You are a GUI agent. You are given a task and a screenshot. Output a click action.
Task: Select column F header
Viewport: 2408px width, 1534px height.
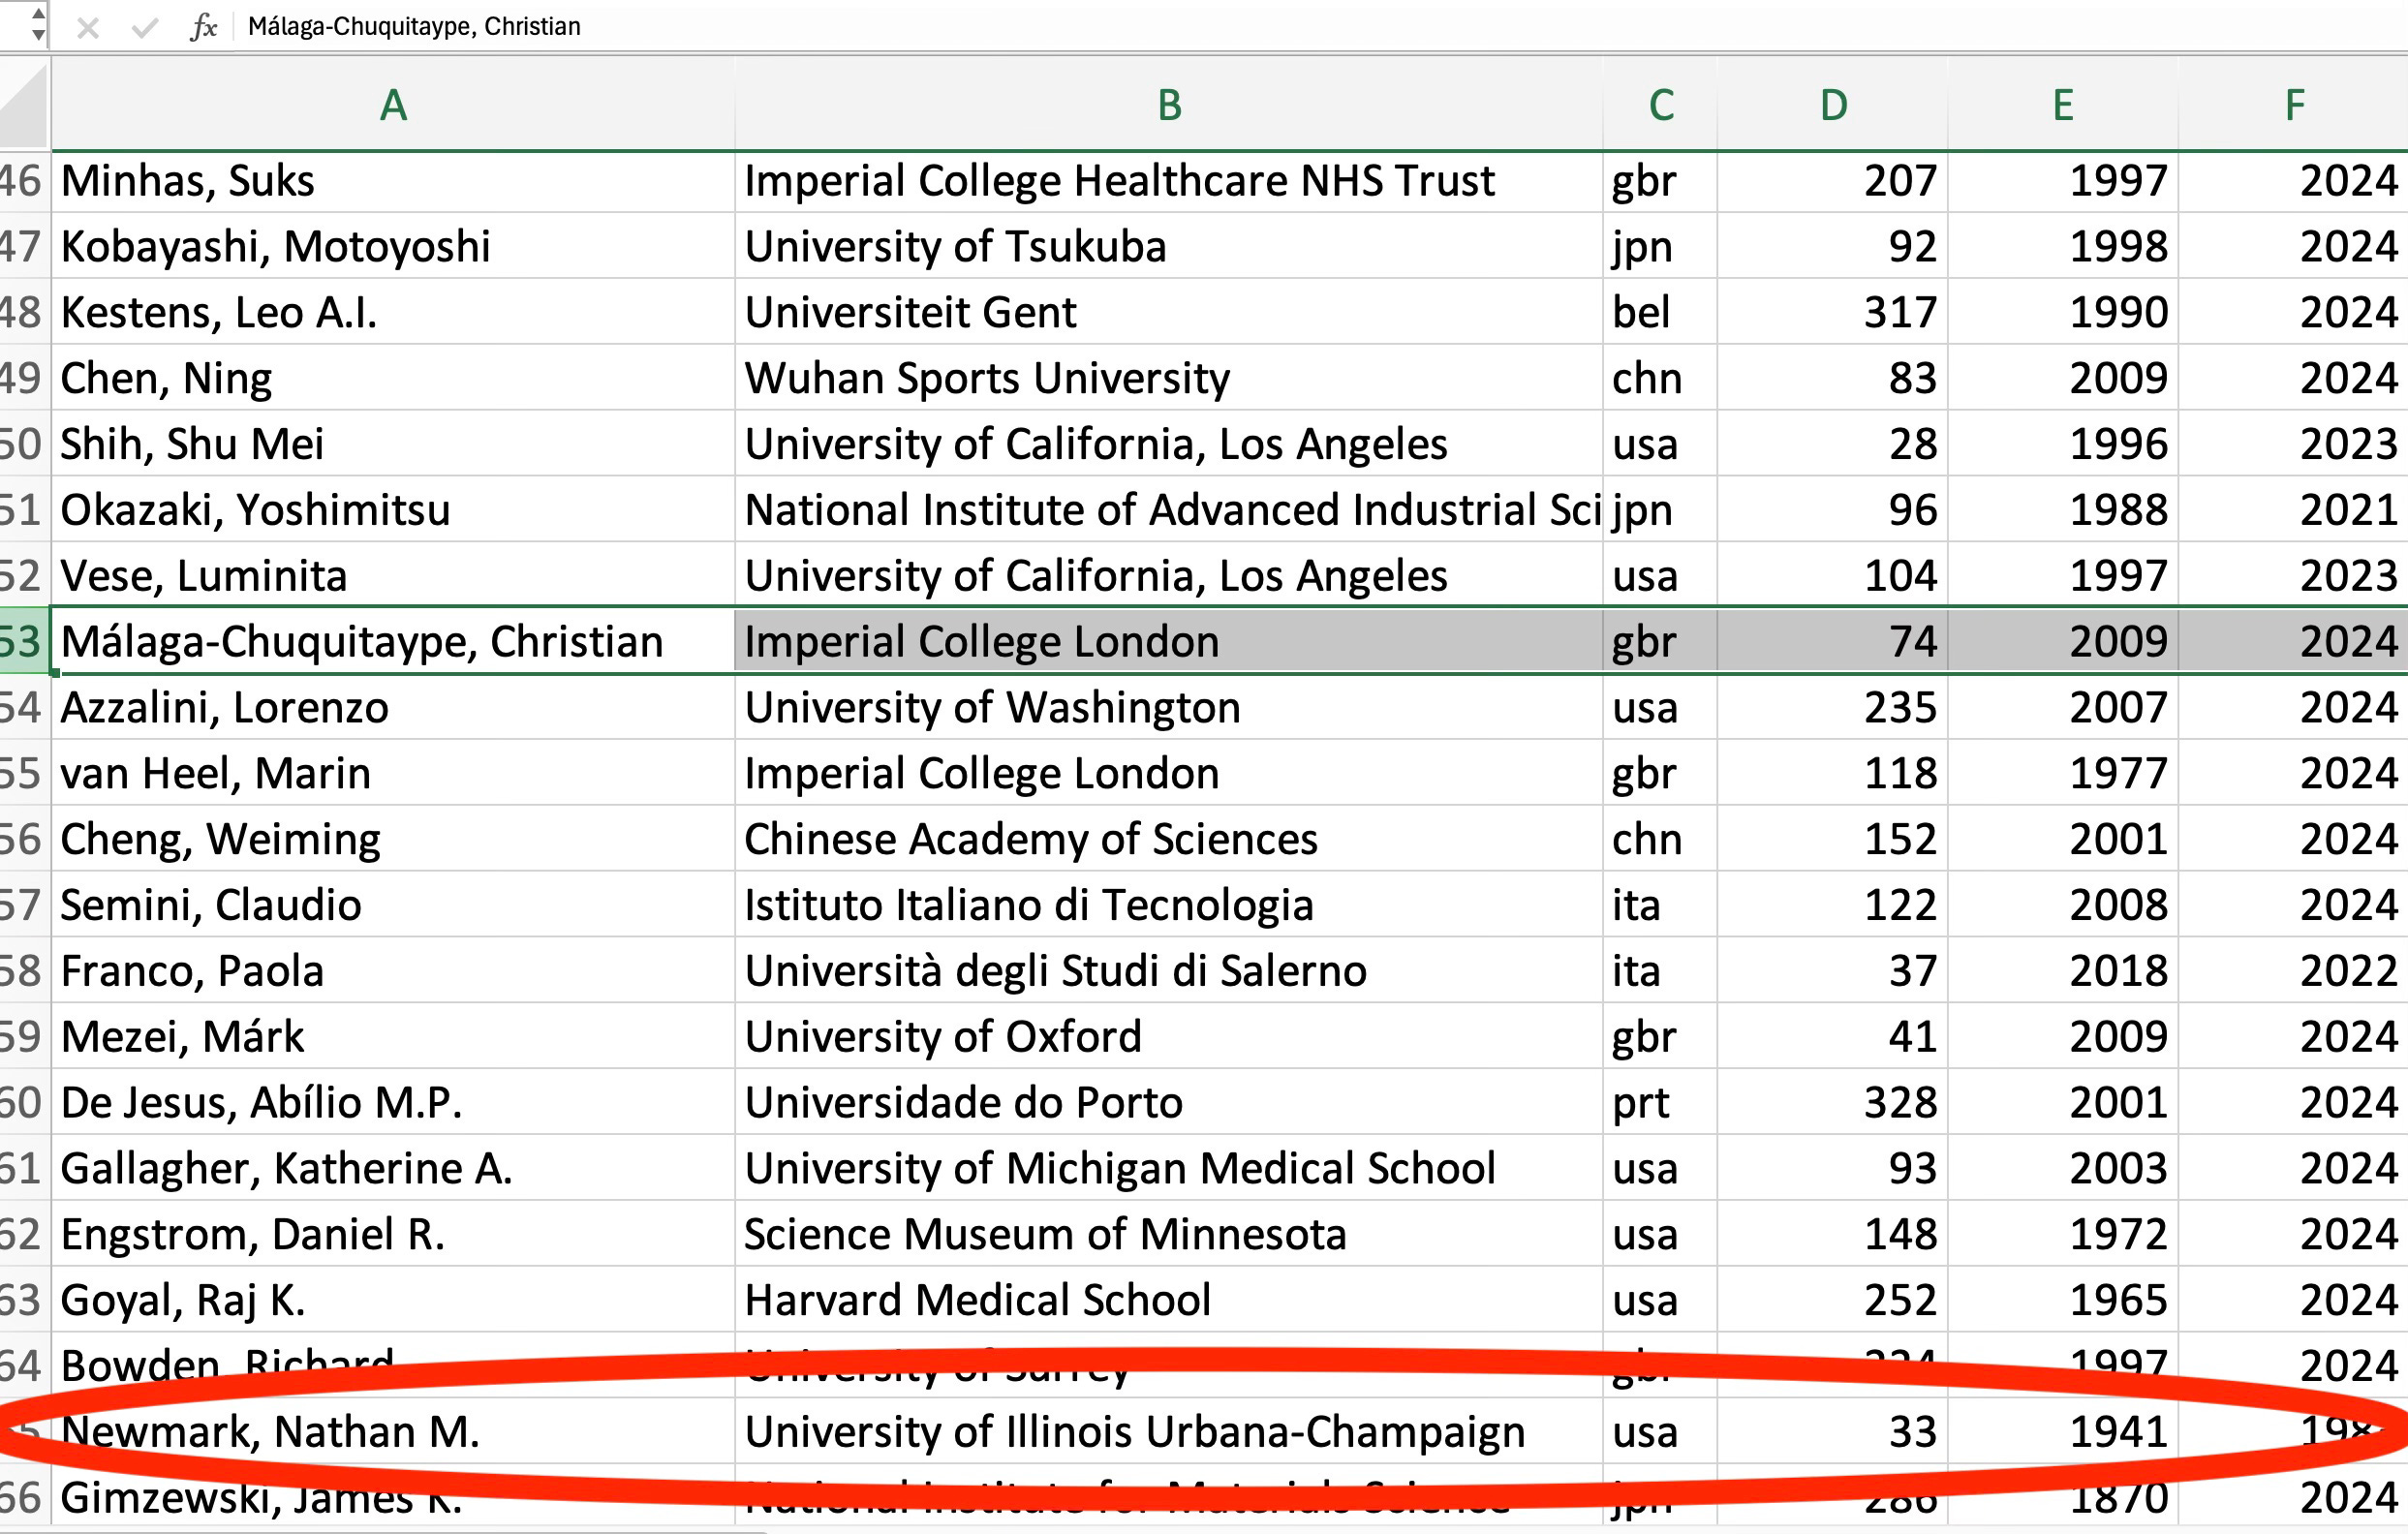click(2294, 105)
